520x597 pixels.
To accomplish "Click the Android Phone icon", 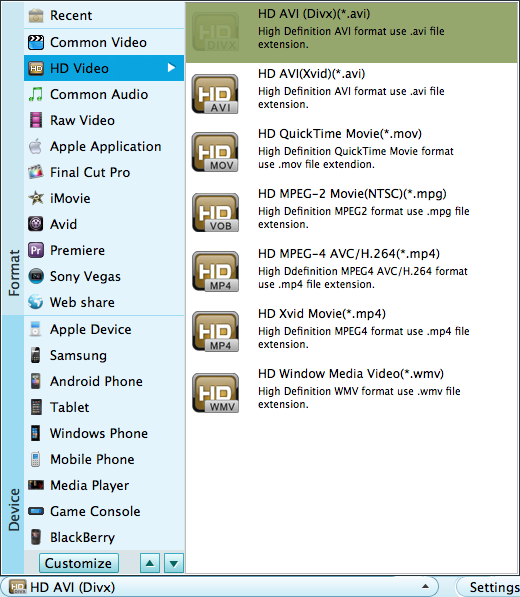I will pos(35,381).
